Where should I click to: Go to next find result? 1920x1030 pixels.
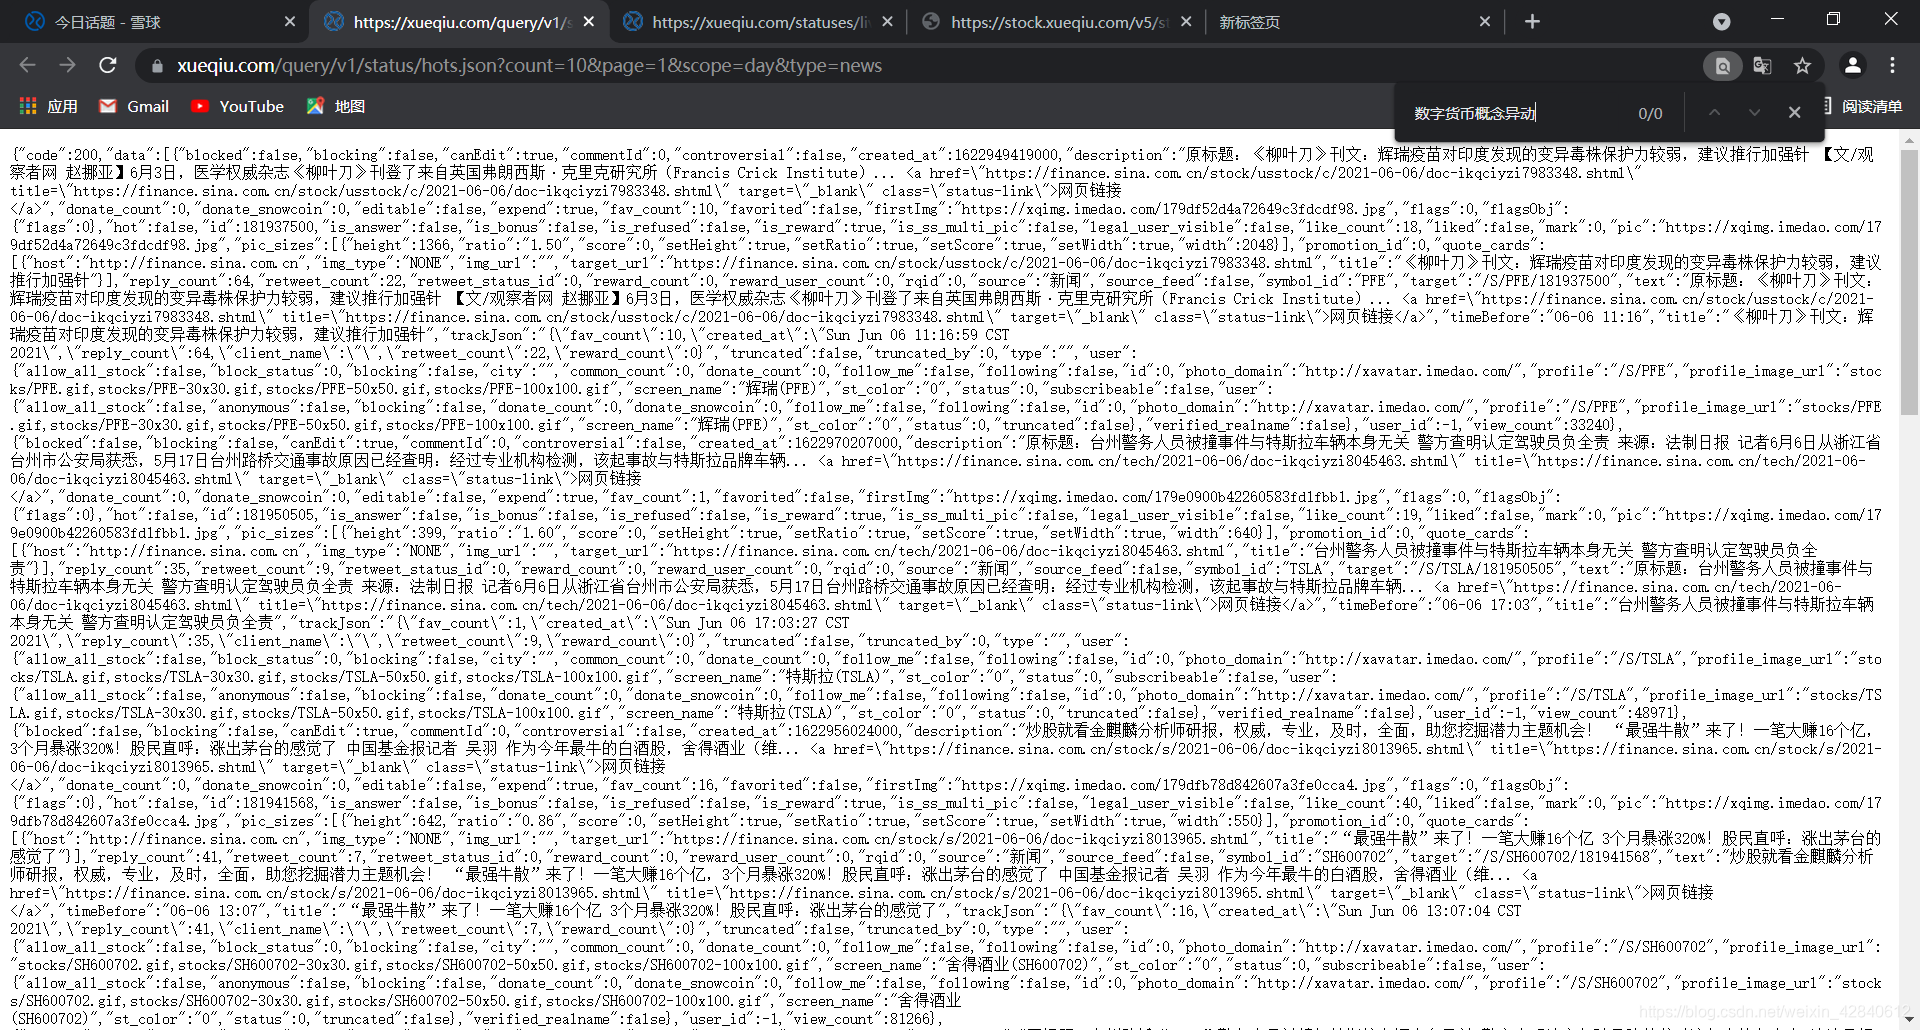point(1754,113)
